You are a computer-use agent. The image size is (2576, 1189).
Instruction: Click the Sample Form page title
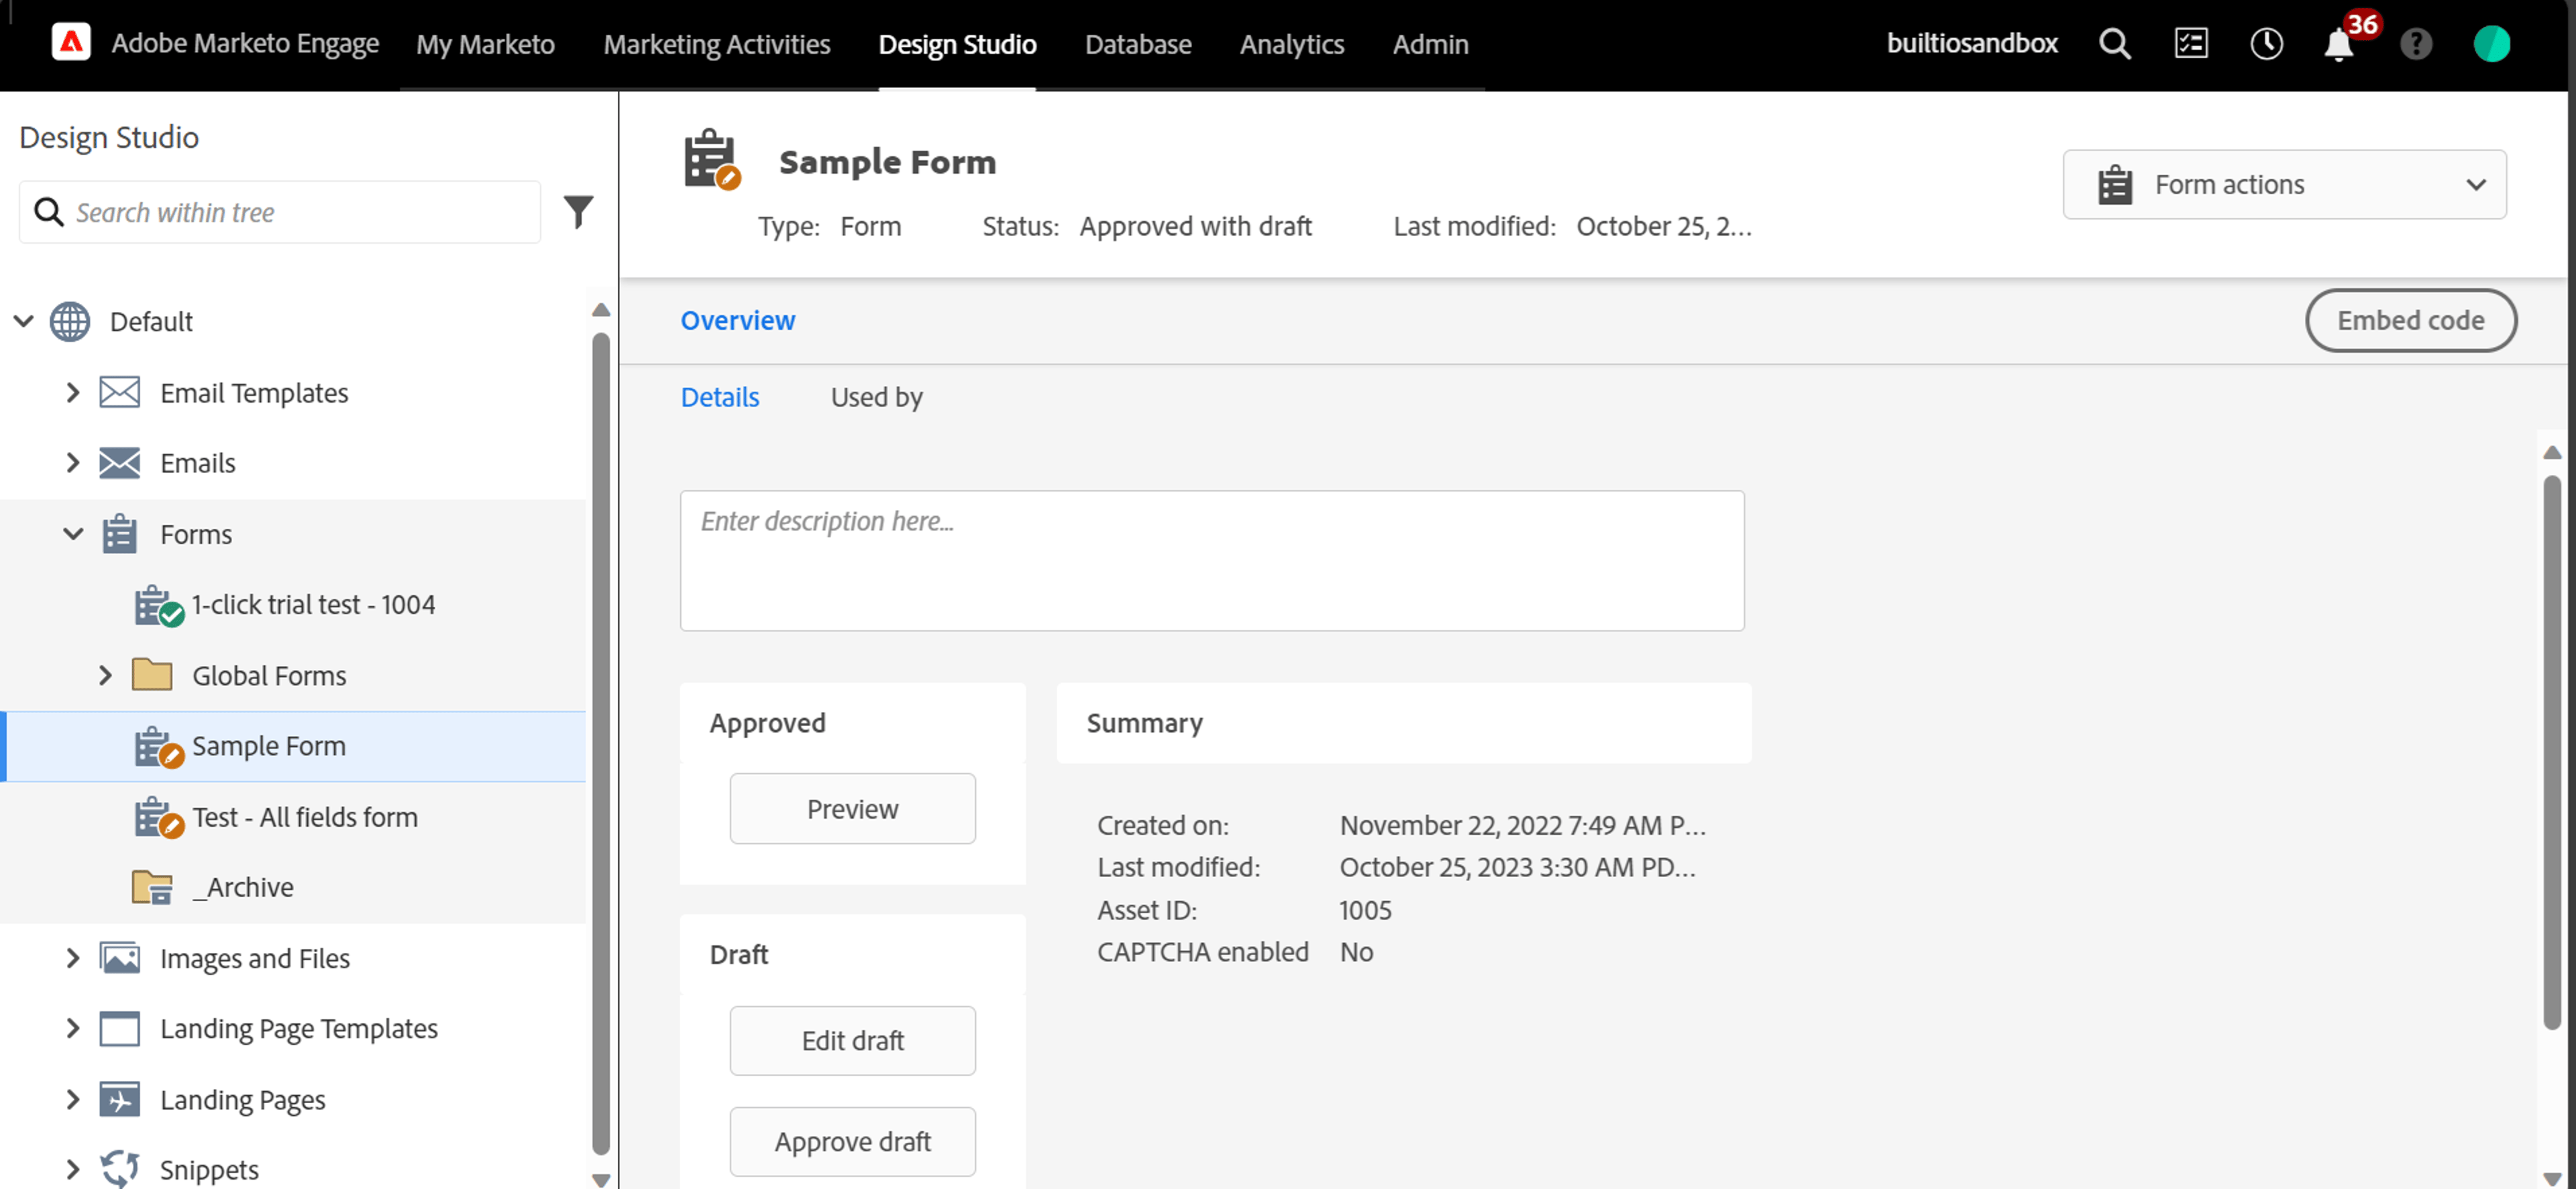pos(887,161)
